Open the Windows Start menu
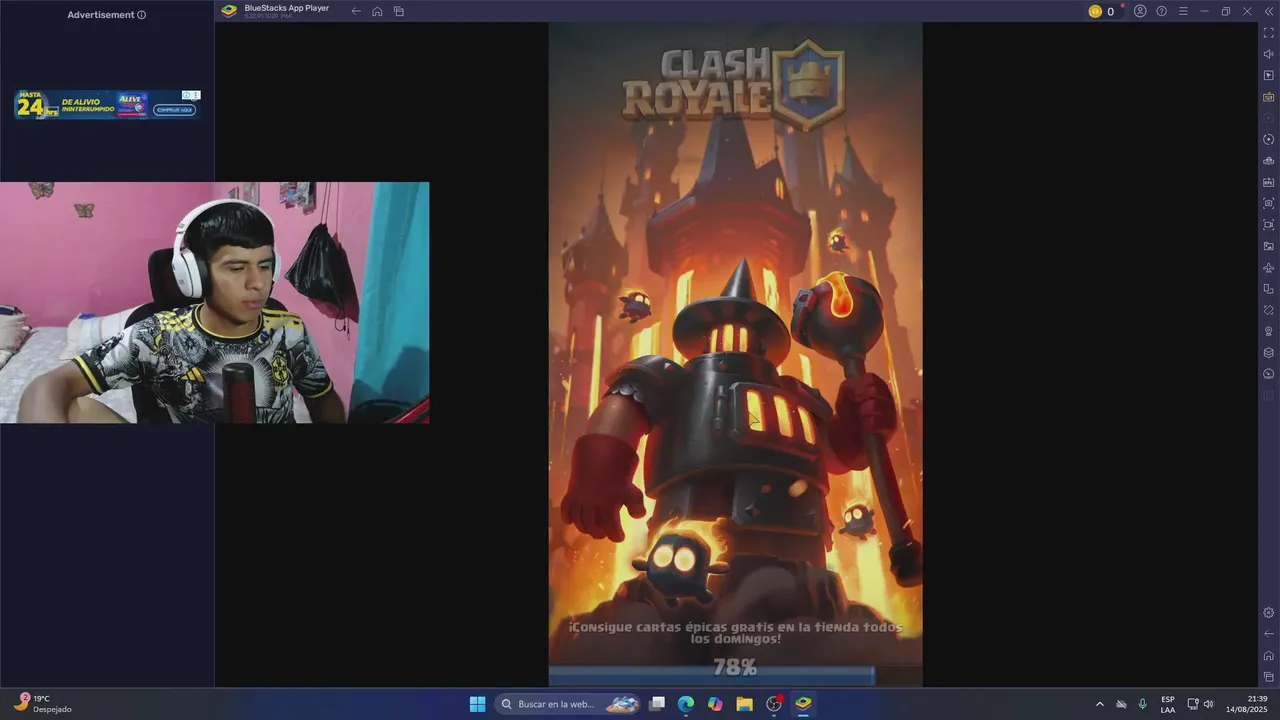This screenshot has width=1280, height=720. (x=477, y=704)
